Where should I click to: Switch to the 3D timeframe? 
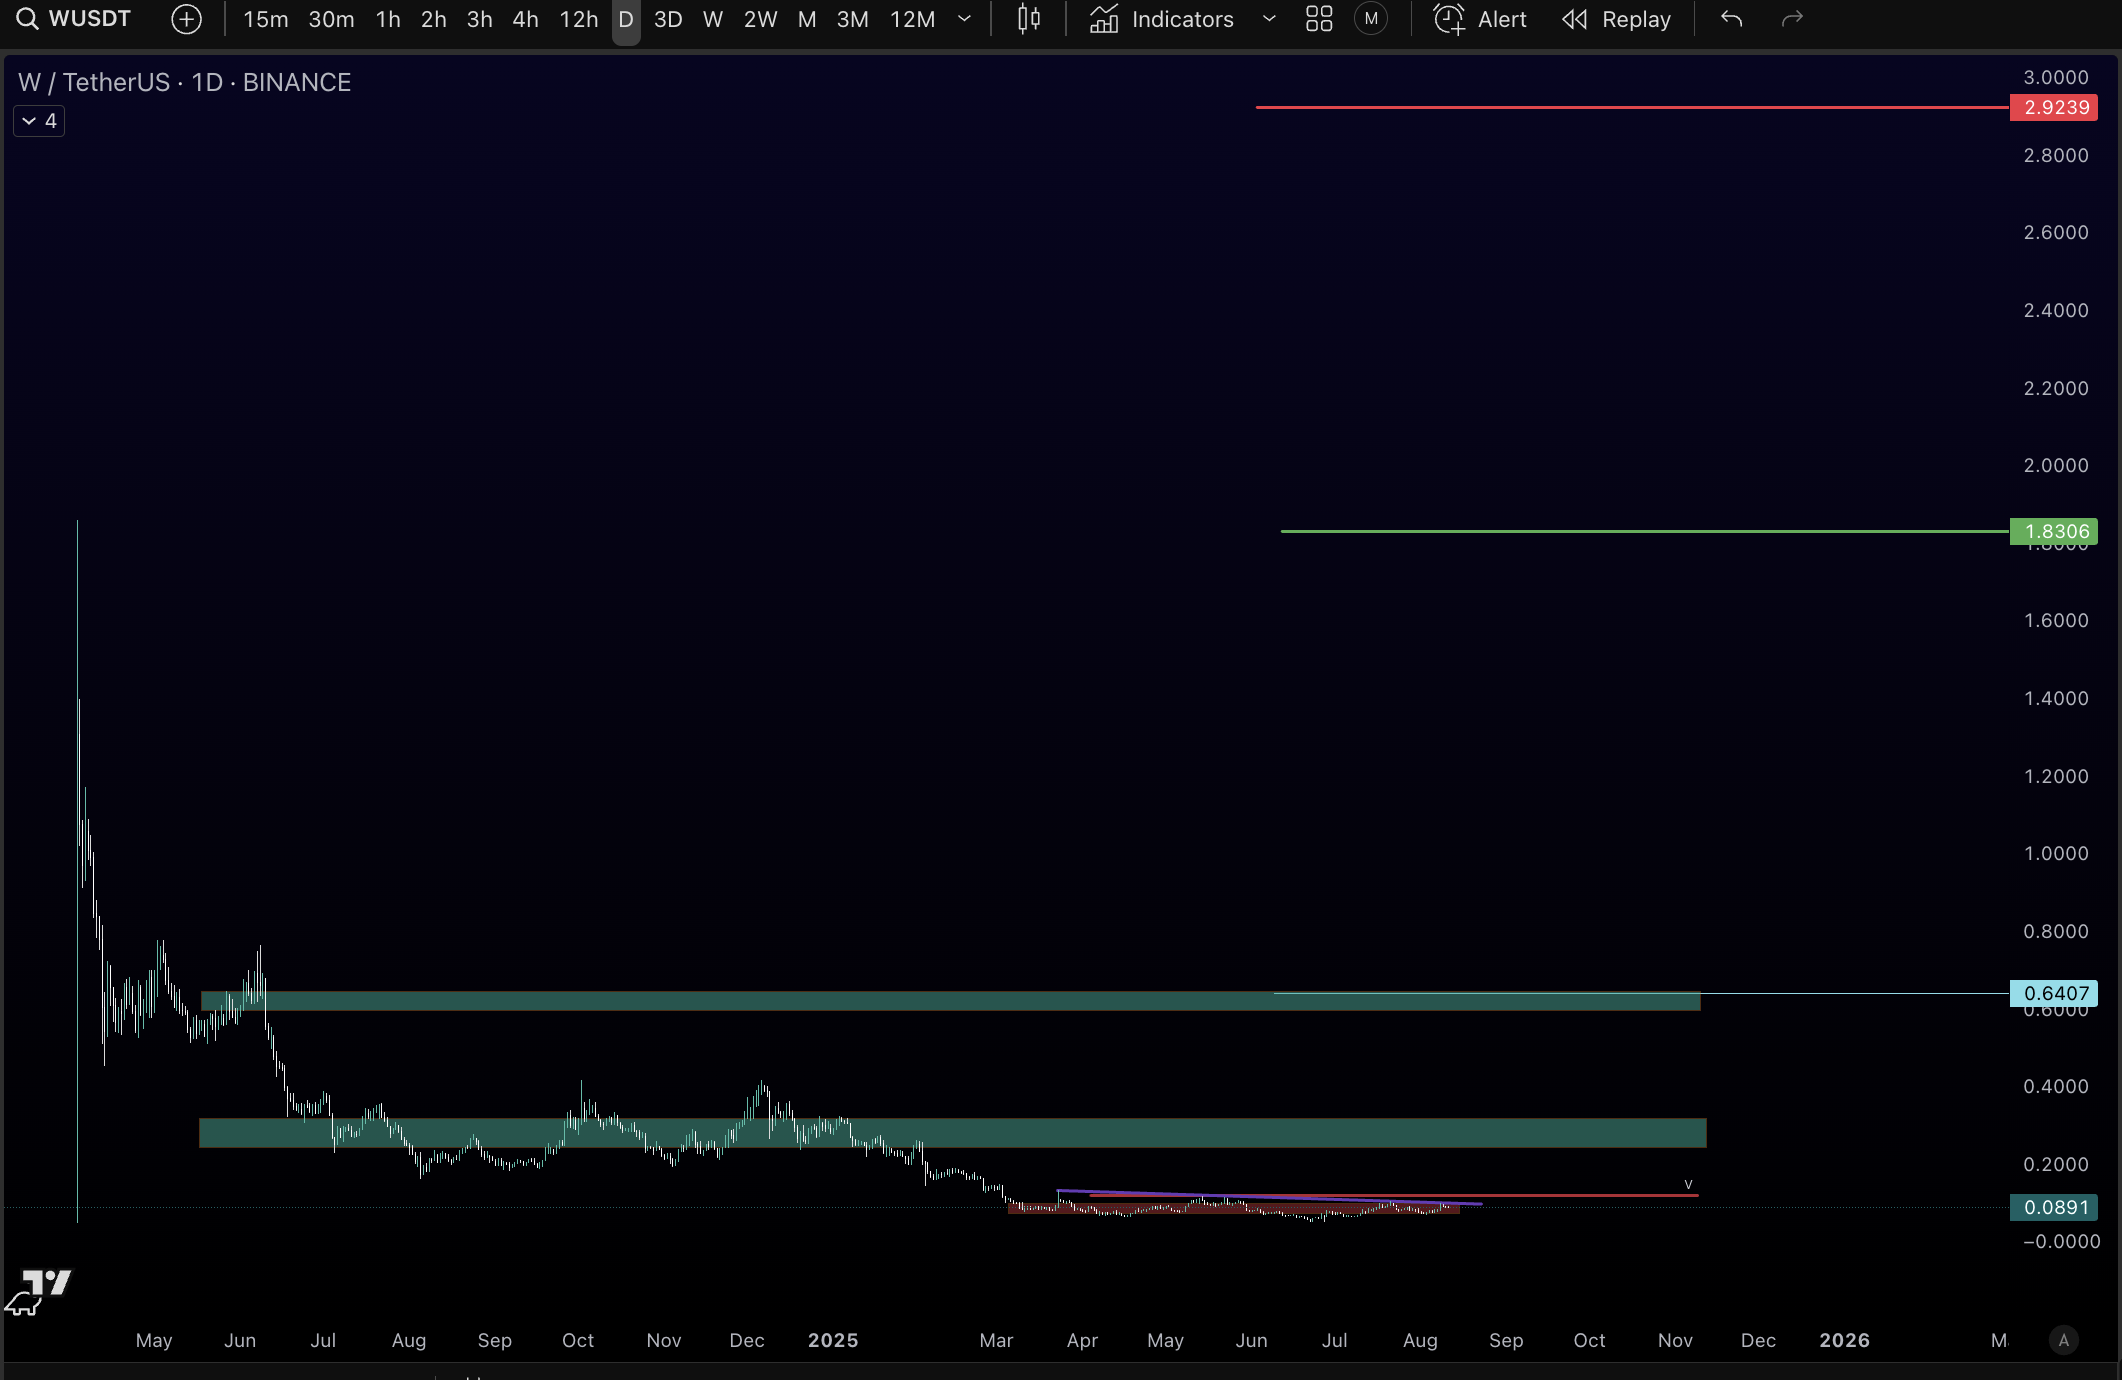point(668,19)
